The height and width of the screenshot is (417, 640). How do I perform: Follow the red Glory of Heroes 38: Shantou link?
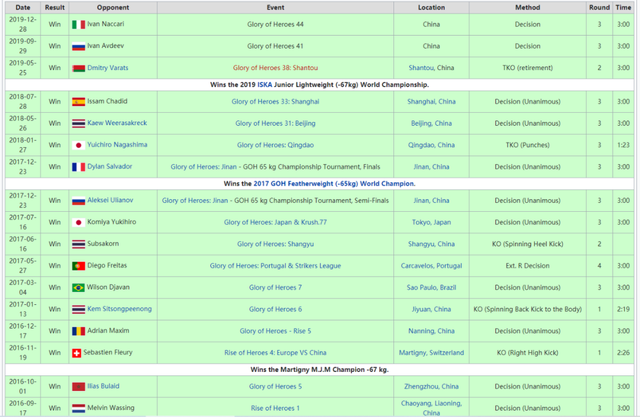click(265, 68)
